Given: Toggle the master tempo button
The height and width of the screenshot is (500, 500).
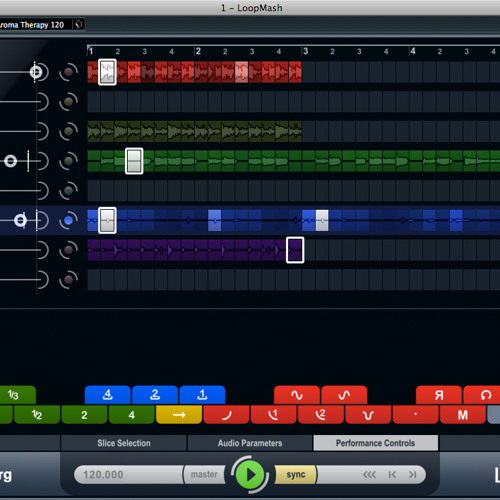Looking at the screenshot, I should [204, 474].
